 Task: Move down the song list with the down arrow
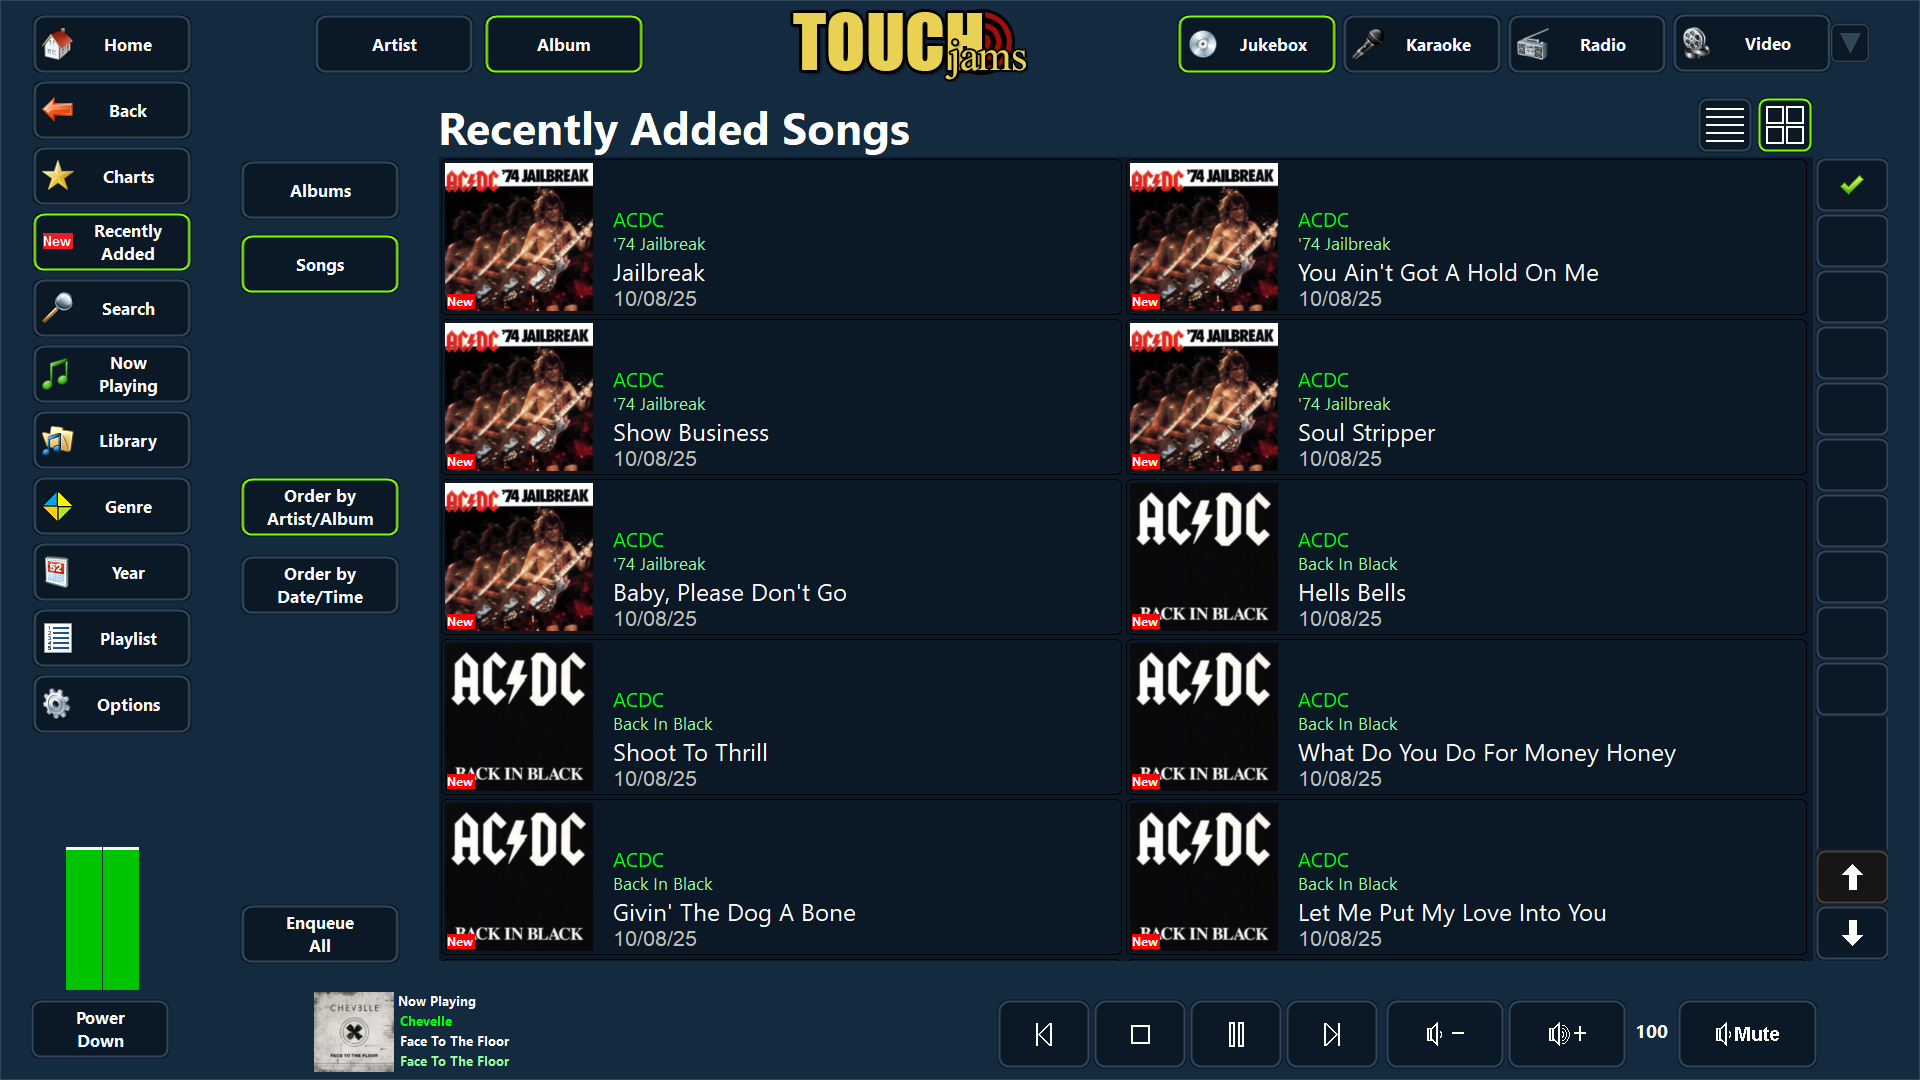[1852, 933]
